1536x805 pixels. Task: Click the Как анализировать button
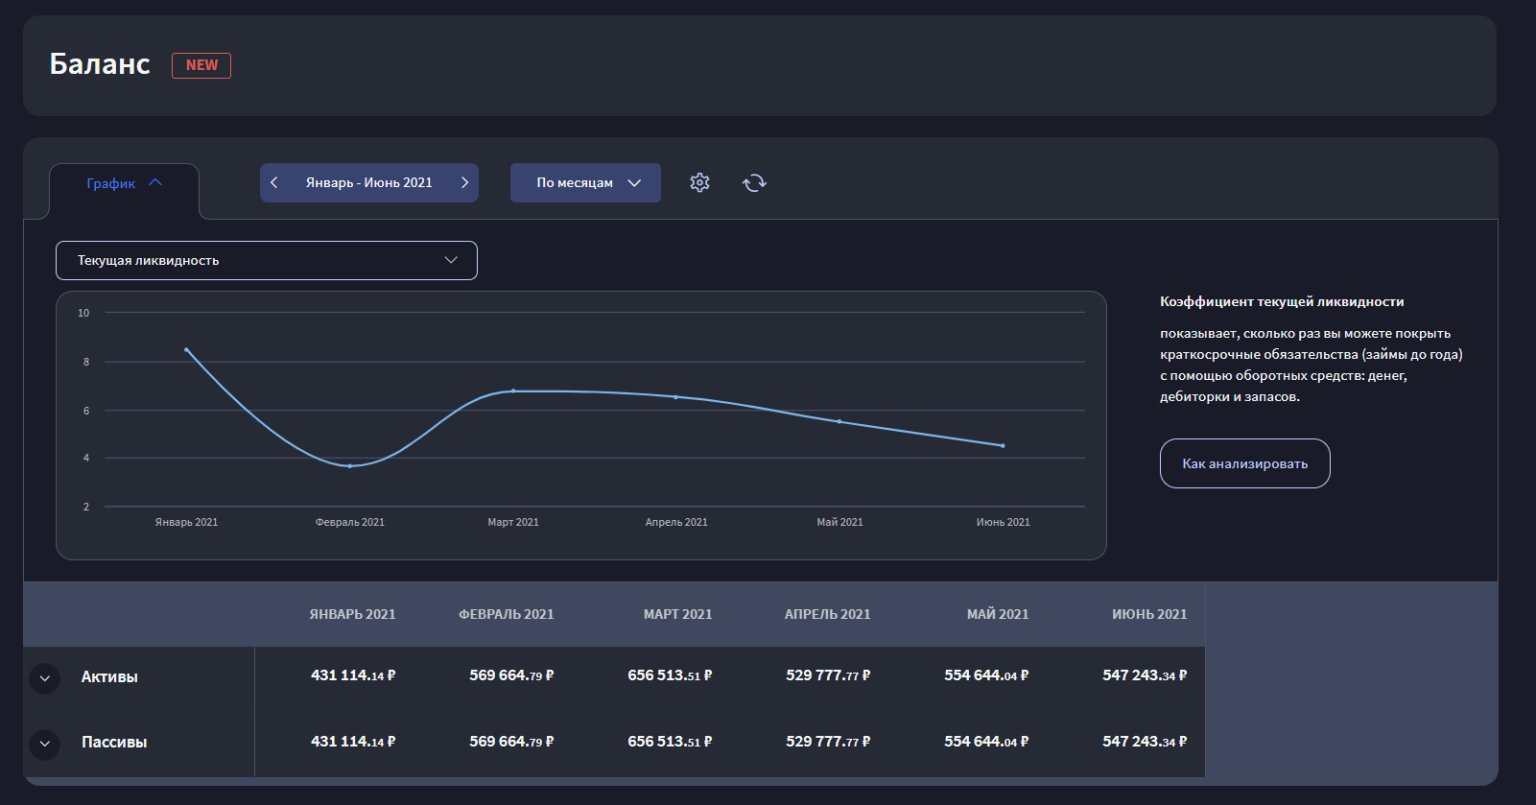(1245, 463)
